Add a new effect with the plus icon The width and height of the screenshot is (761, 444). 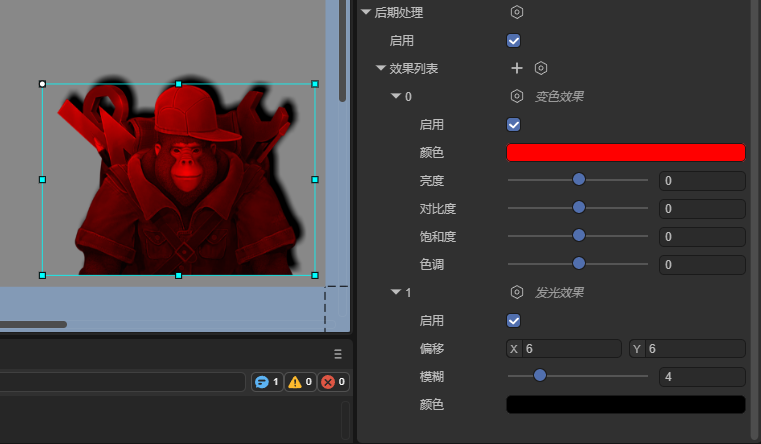[x=517, y=68]
